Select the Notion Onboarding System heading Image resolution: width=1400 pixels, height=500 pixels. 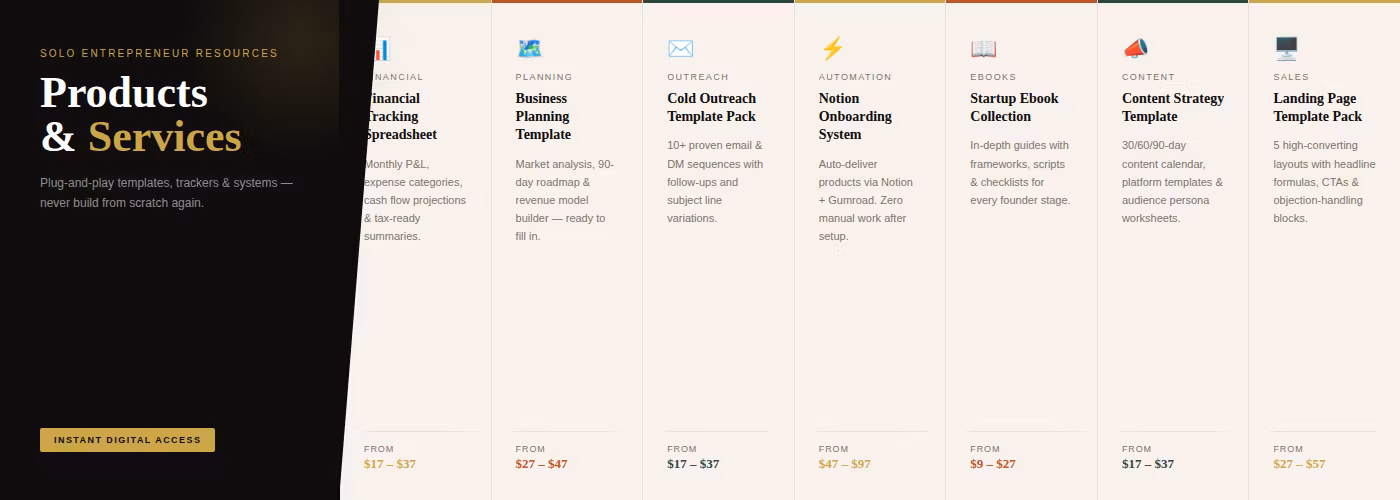point(855,116)
